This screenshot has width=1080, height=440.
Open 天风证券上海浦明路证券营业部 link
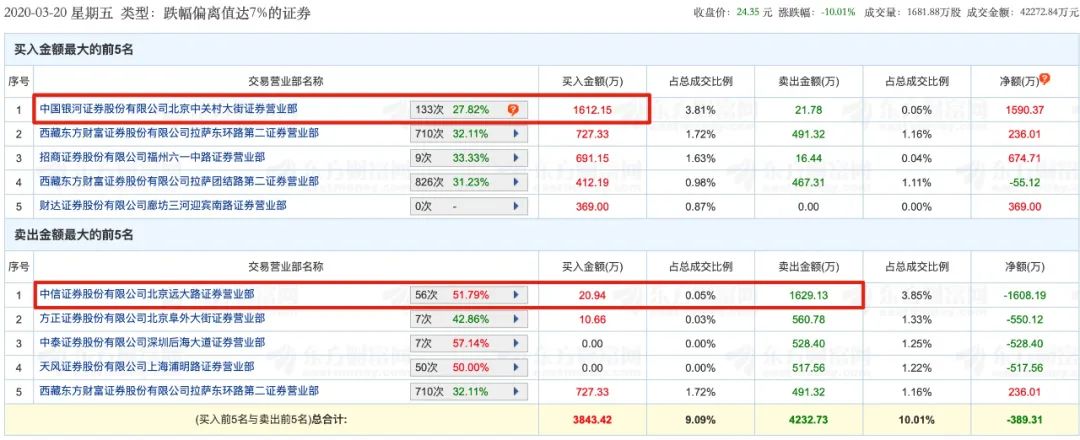point(147,366)
